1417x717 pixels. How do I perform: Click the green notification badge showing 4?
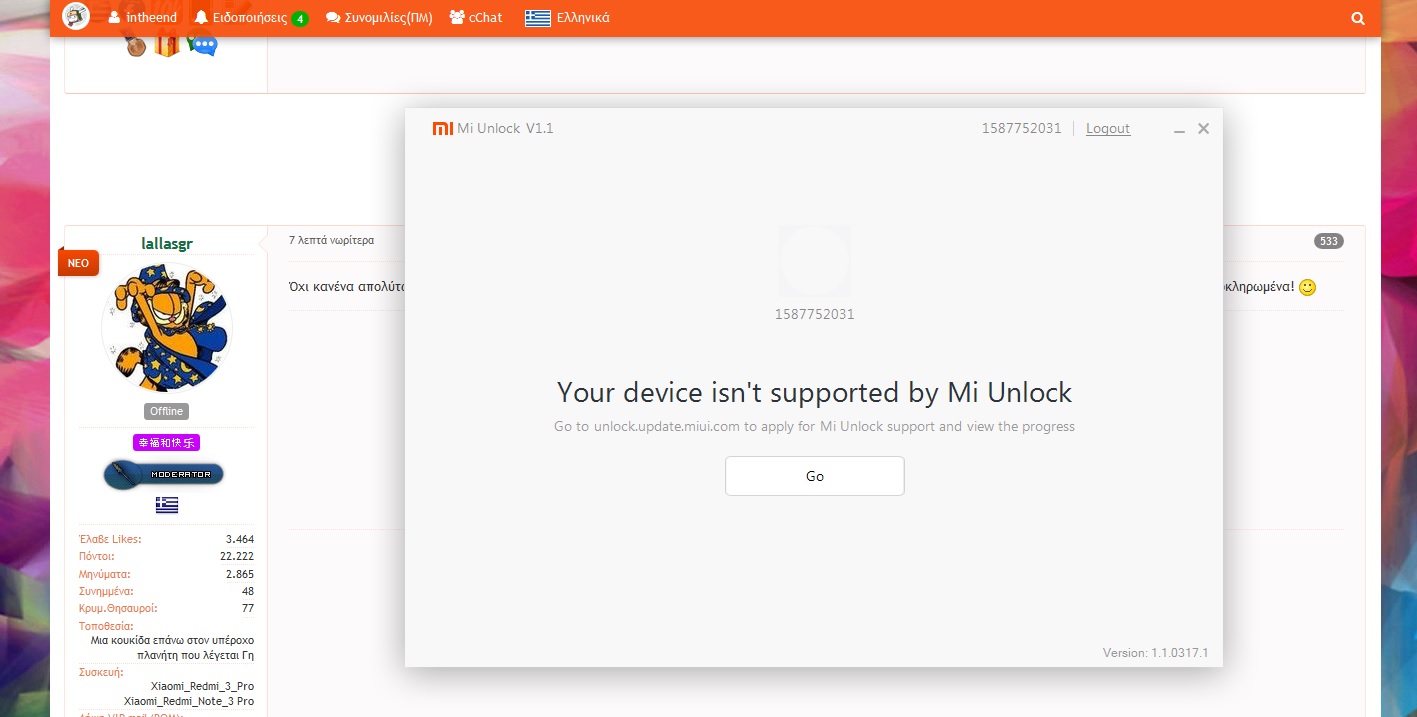pos(300,18)
